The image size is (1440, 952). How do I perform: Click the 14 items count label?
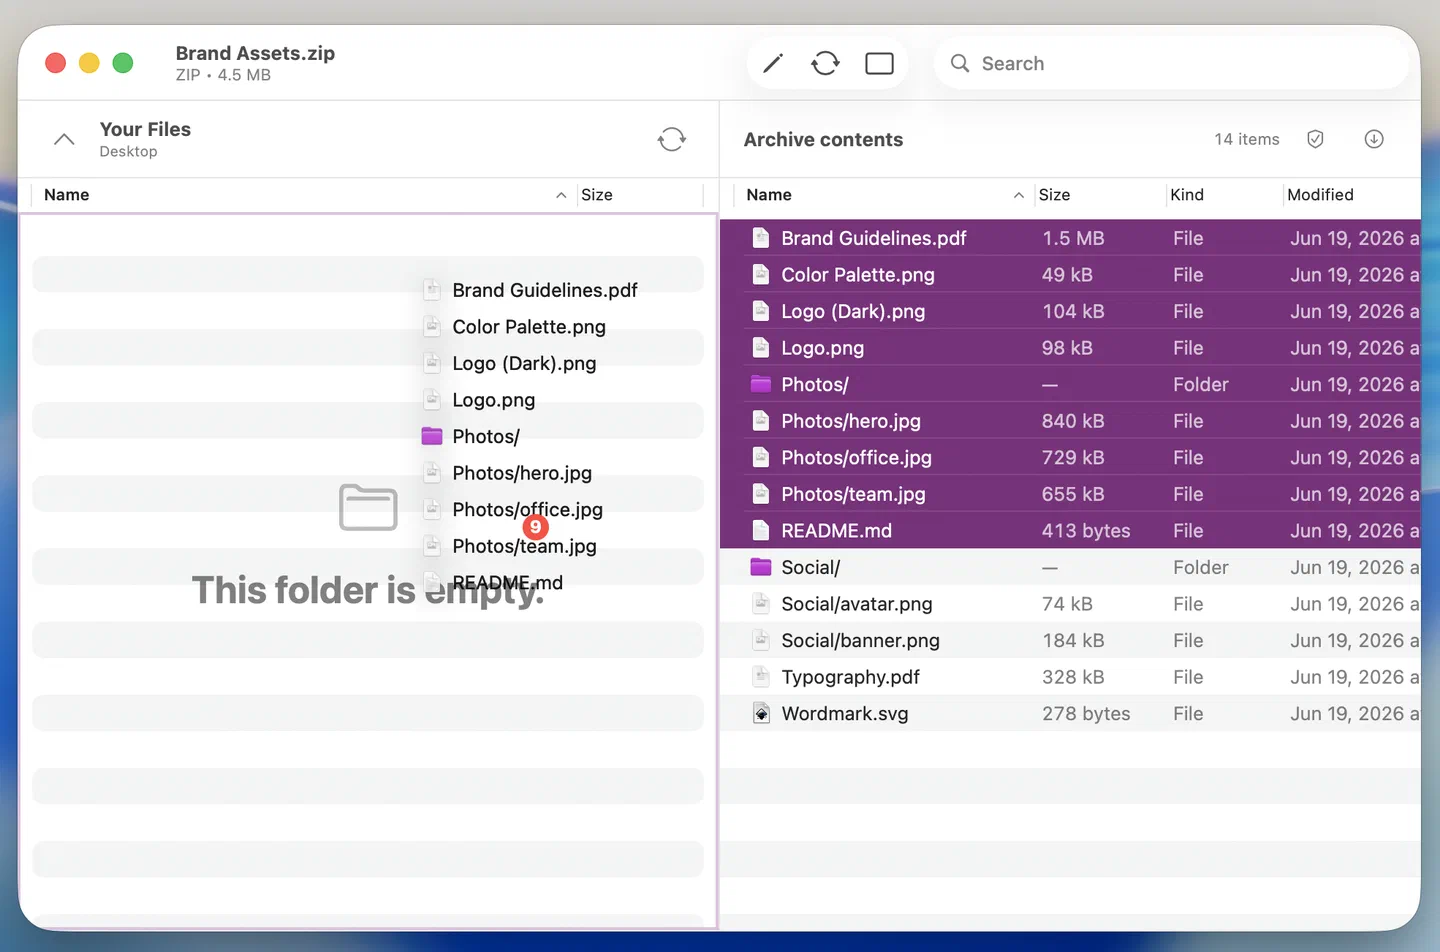tap(1247, 139)
